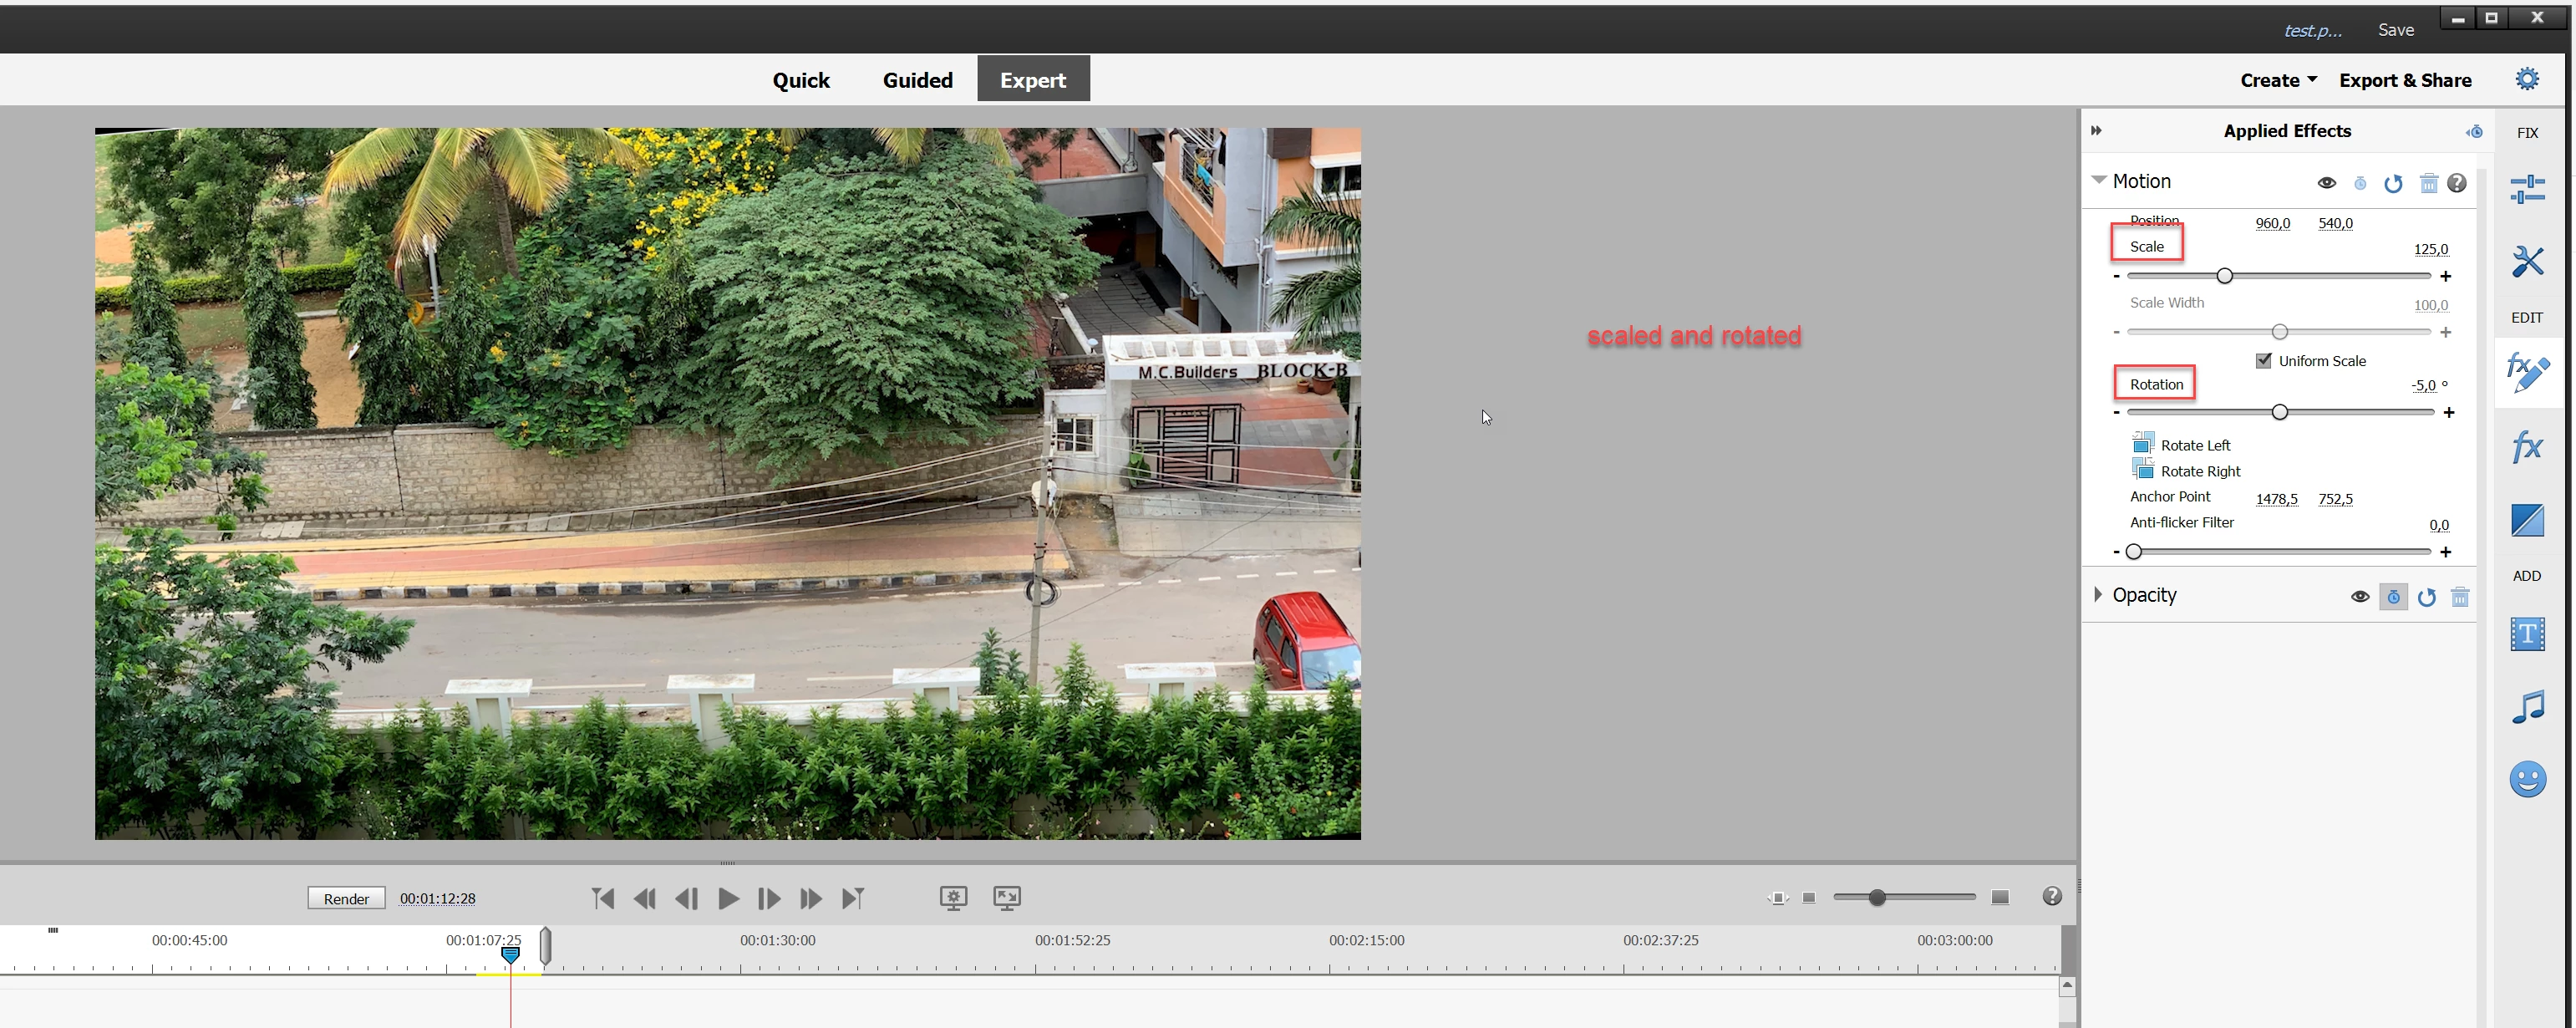The image size is (2576, 1028).
Task: Open the Adjustments sliders panel icon
Action: (x=2527, y=188)
